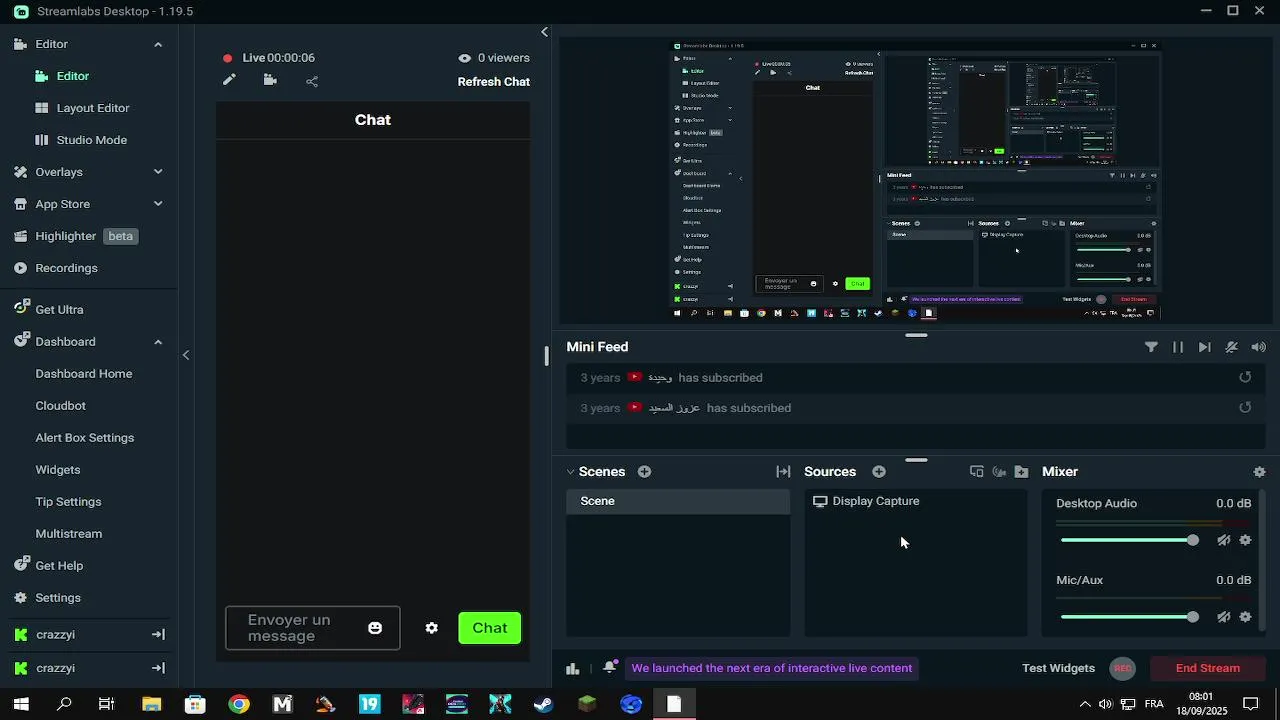Click the Sources audio wave icon

pyautogui.click(x=999, y=471)
